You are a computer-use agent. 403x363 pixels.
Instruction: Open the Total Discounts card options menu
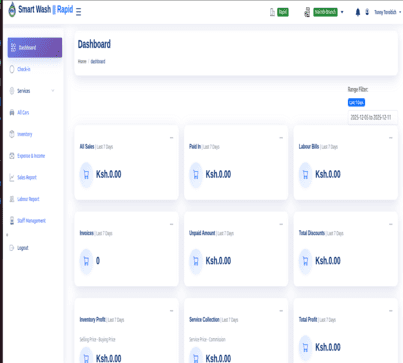click(391, 224)
